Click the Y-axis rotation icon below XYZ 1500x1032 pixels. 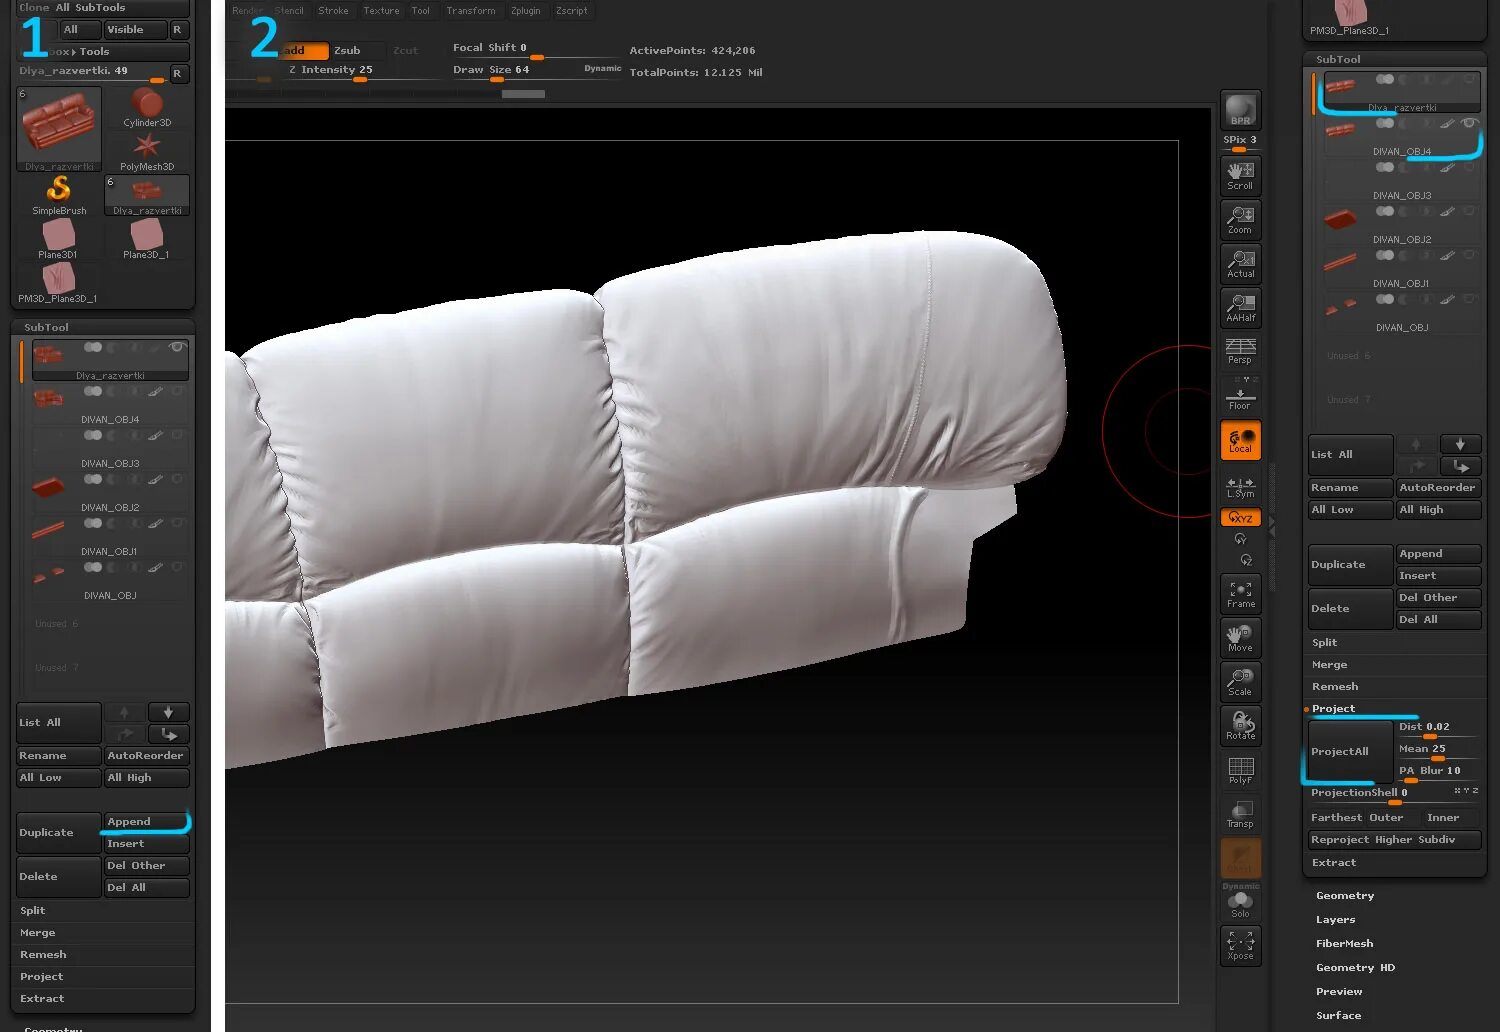click(x=1240, y=539)
